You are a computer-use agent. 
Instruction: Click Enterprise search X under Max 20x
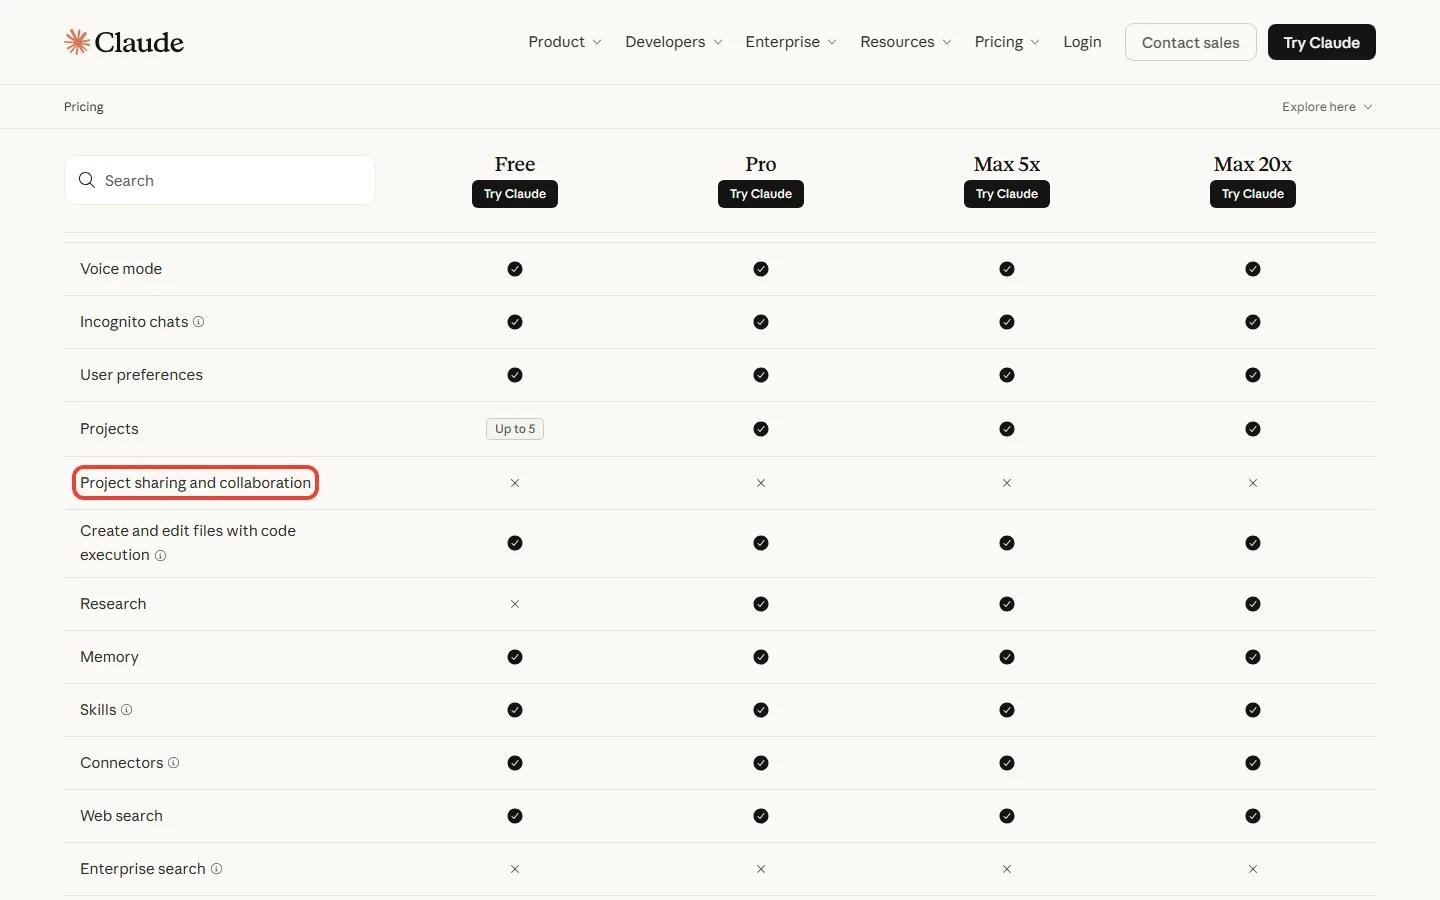click(x=1253, y=869)
